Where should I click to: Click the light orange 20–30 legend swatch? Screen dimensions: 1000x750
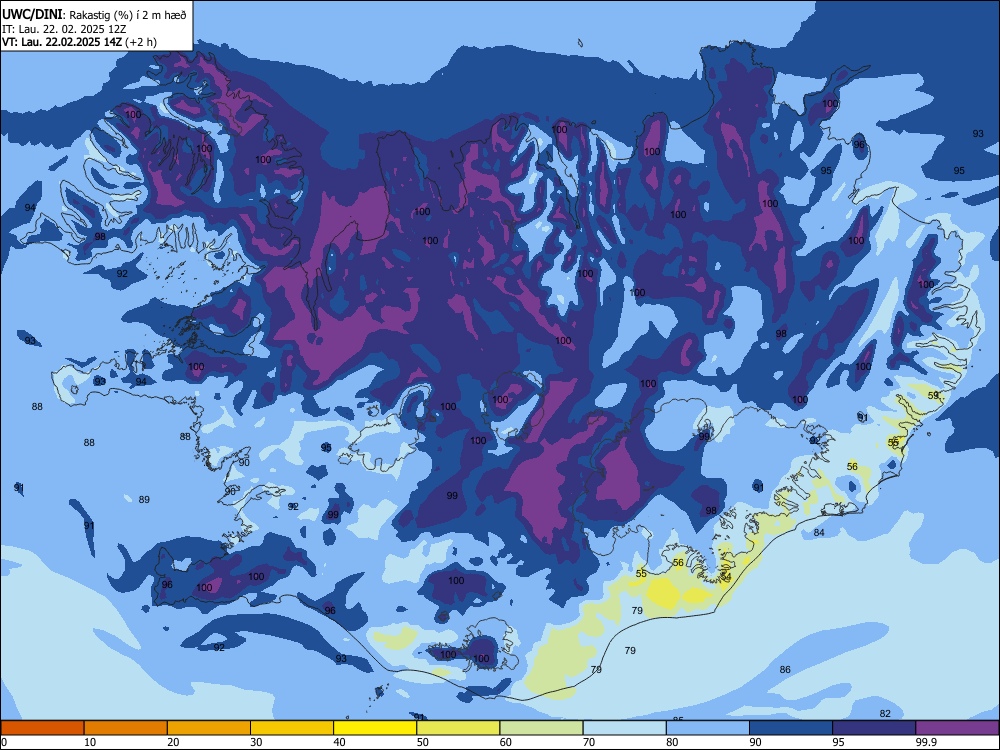tap(209, 728)
